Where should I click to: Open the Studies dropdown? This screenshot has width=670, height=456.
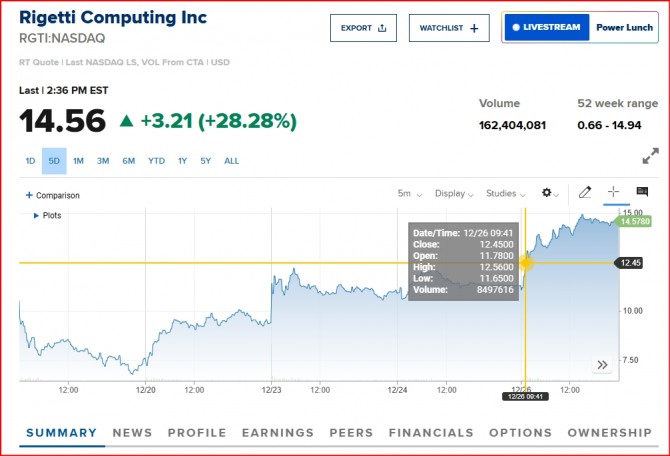pyautogui.click(x=505, y=194)
